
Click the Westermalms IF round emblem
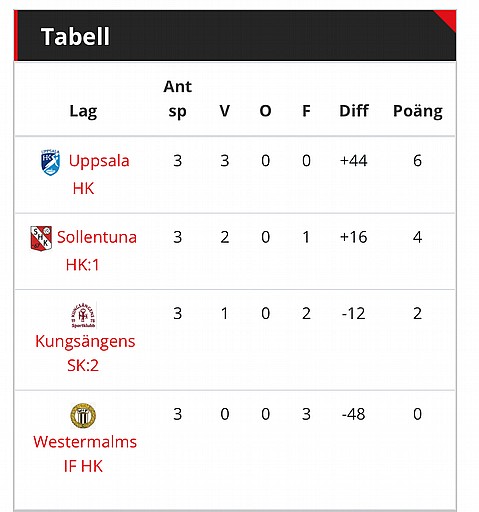pos(83,416)
